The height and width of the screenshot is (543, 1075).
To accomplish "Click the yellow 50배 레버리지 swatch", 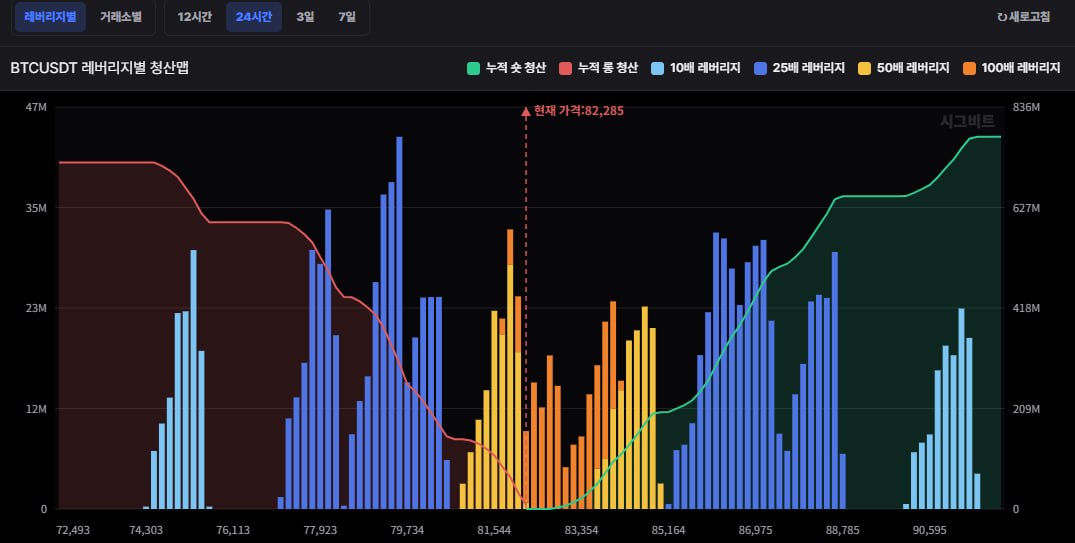I will (x=864, y=68).
